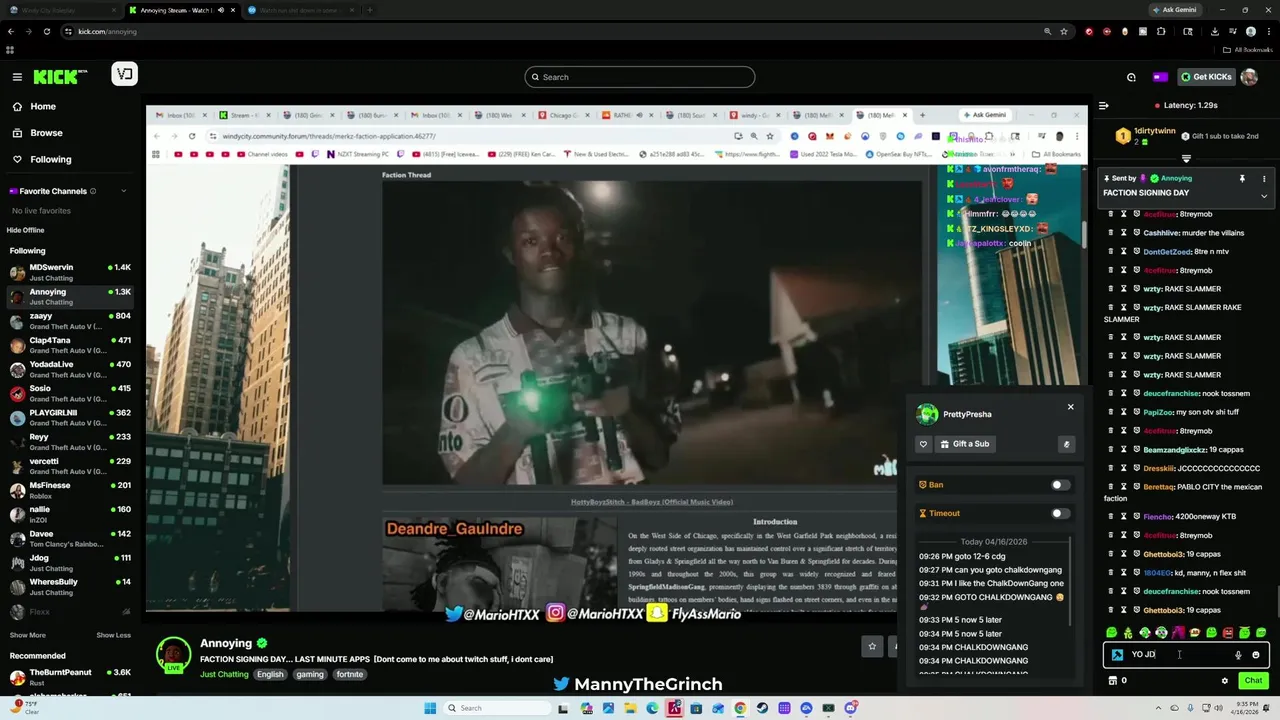
Task: Click Show Less under Following list
Action: tap(113, 635)
